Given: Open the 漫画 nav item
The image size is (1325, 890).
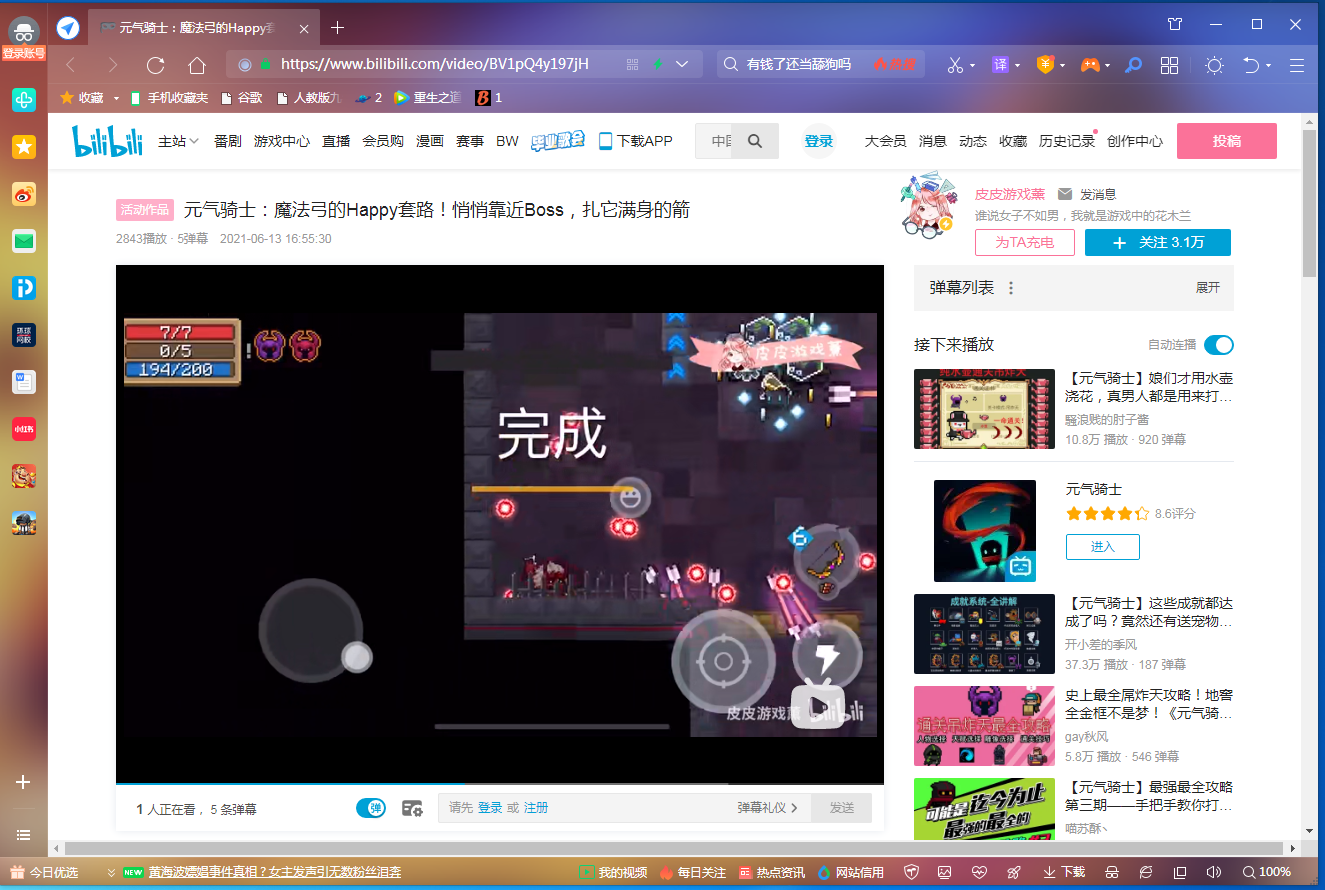Looking at the screenshot, I should tap(430, 141).
